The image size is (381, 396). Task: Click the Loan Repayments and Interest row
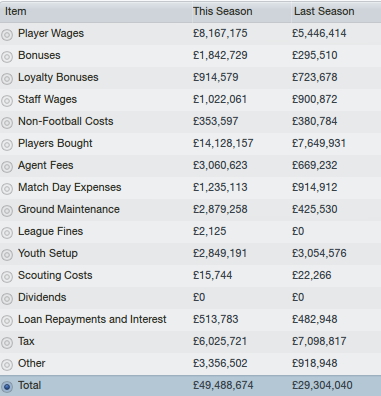pos(190,320)
